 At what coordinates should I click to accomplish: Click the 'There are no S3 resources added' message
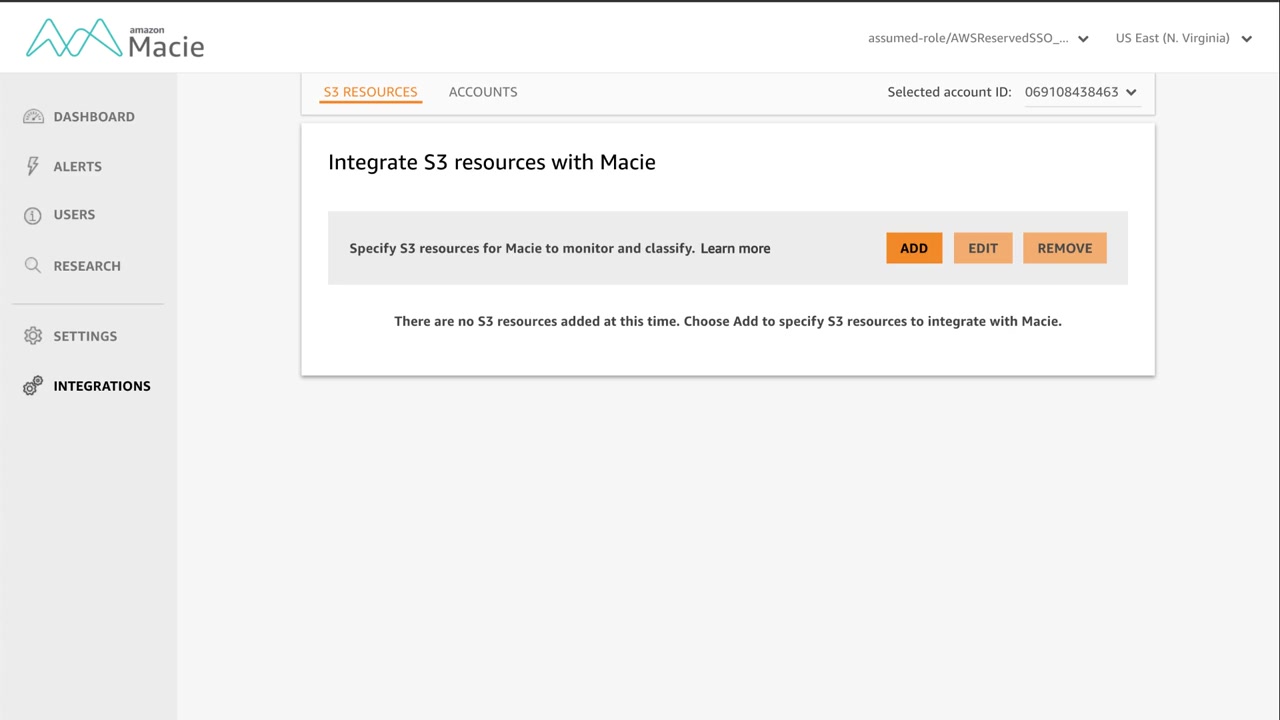coord(728,321)
